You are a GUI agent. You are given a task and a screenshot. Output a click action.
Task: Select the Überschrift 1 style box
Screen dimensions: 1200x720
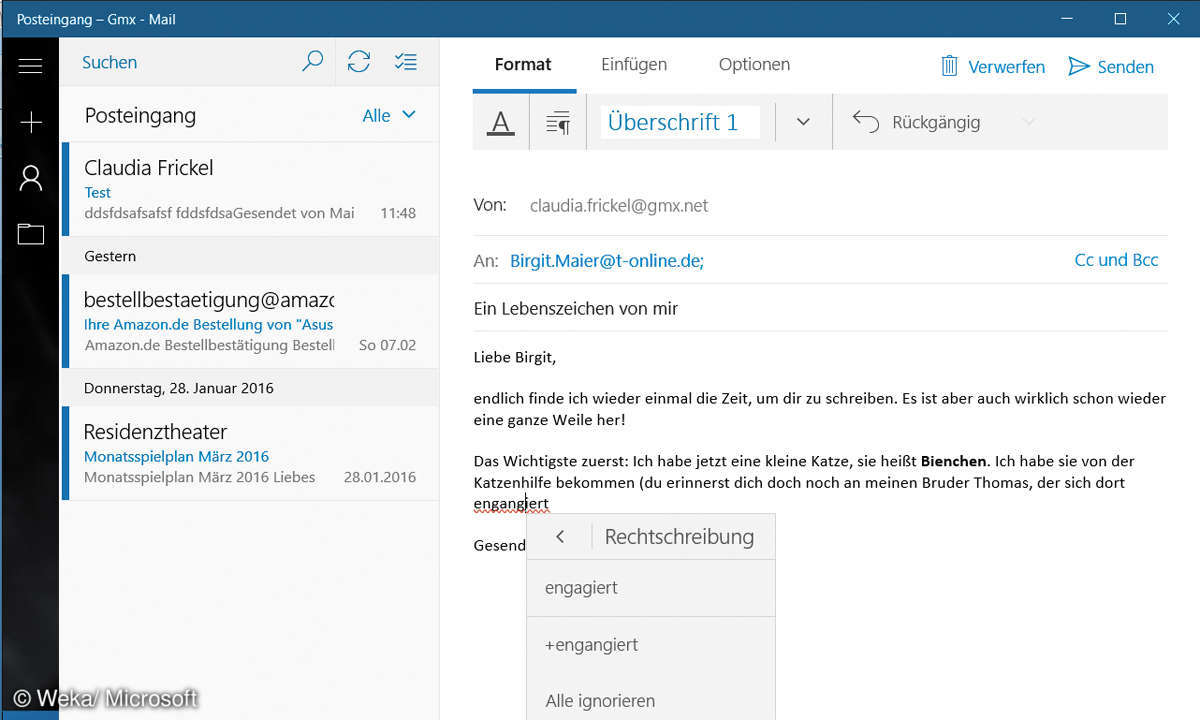point(680,122)
